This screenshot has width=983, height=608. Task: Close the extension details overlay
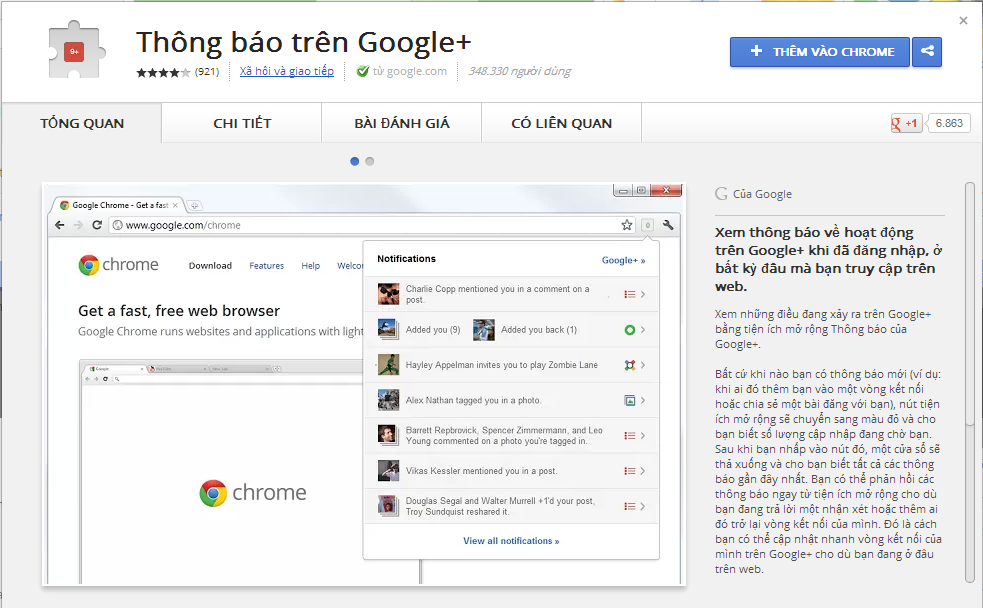pos(964,21)
